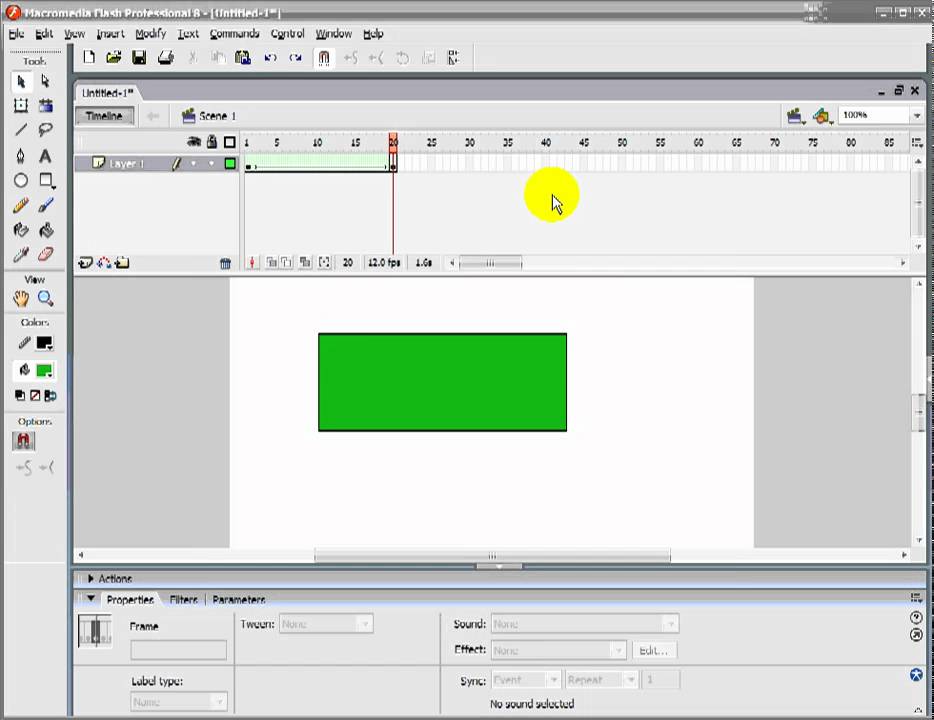The image size is (934, 720).
Task: Click the Timeline toggle button
Action: [x=104, y=116]
